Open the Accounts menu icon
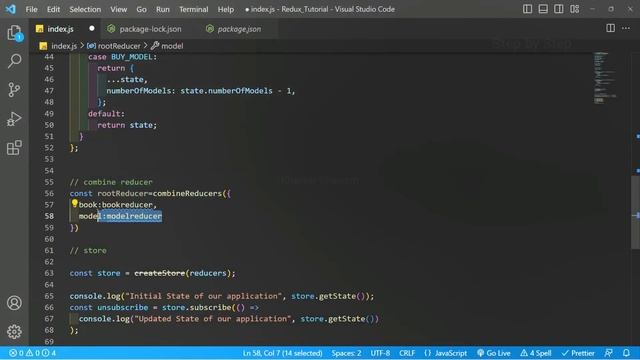 click(14, 303)
